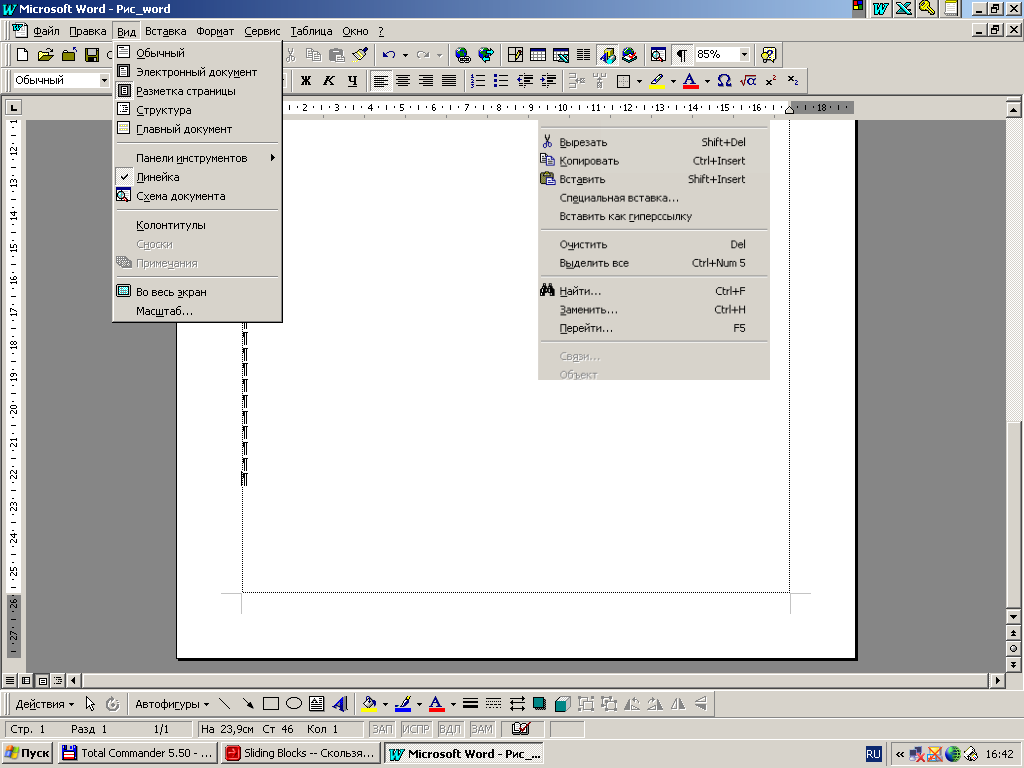The width and height of the screenshot is (1024, 768).
Task: Click drawing toolbar font color A swatch
Action: point(436,703)
